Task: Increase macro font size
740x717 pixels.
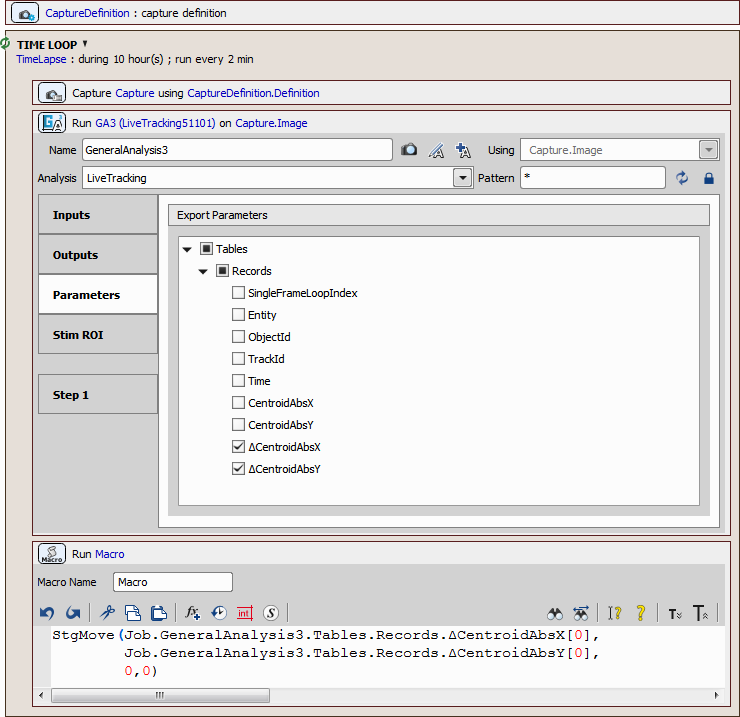Action: pos(700,613)
